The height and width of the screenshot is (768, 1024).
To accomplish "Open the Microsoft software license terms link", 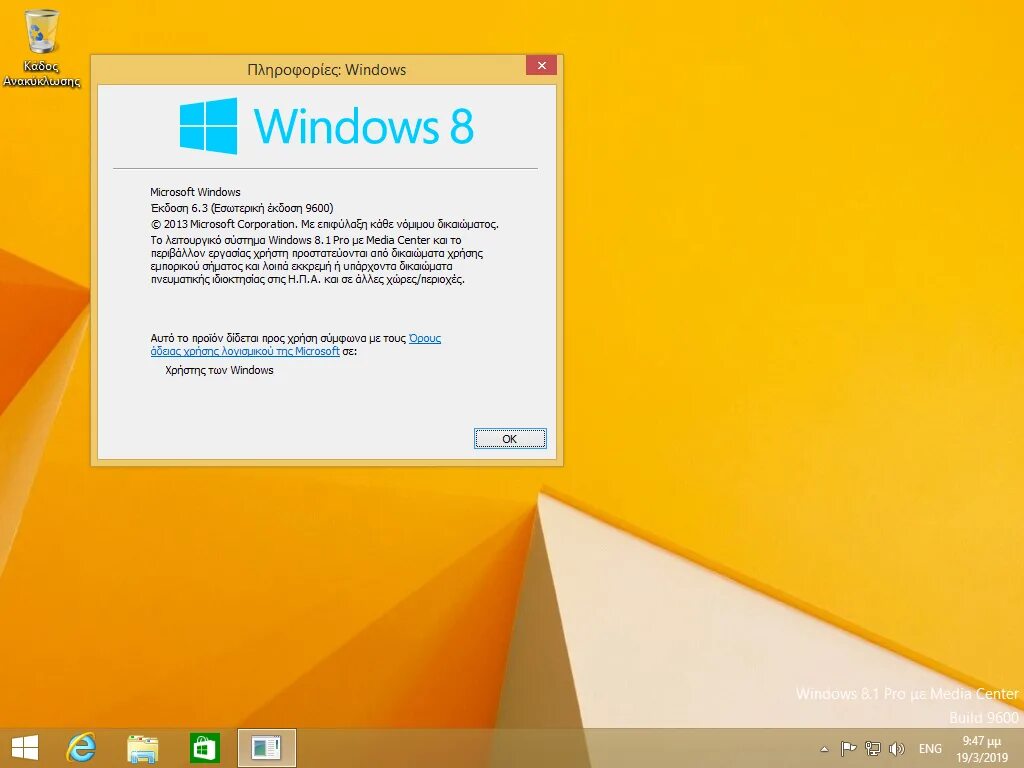I will [x=295, y=345].
